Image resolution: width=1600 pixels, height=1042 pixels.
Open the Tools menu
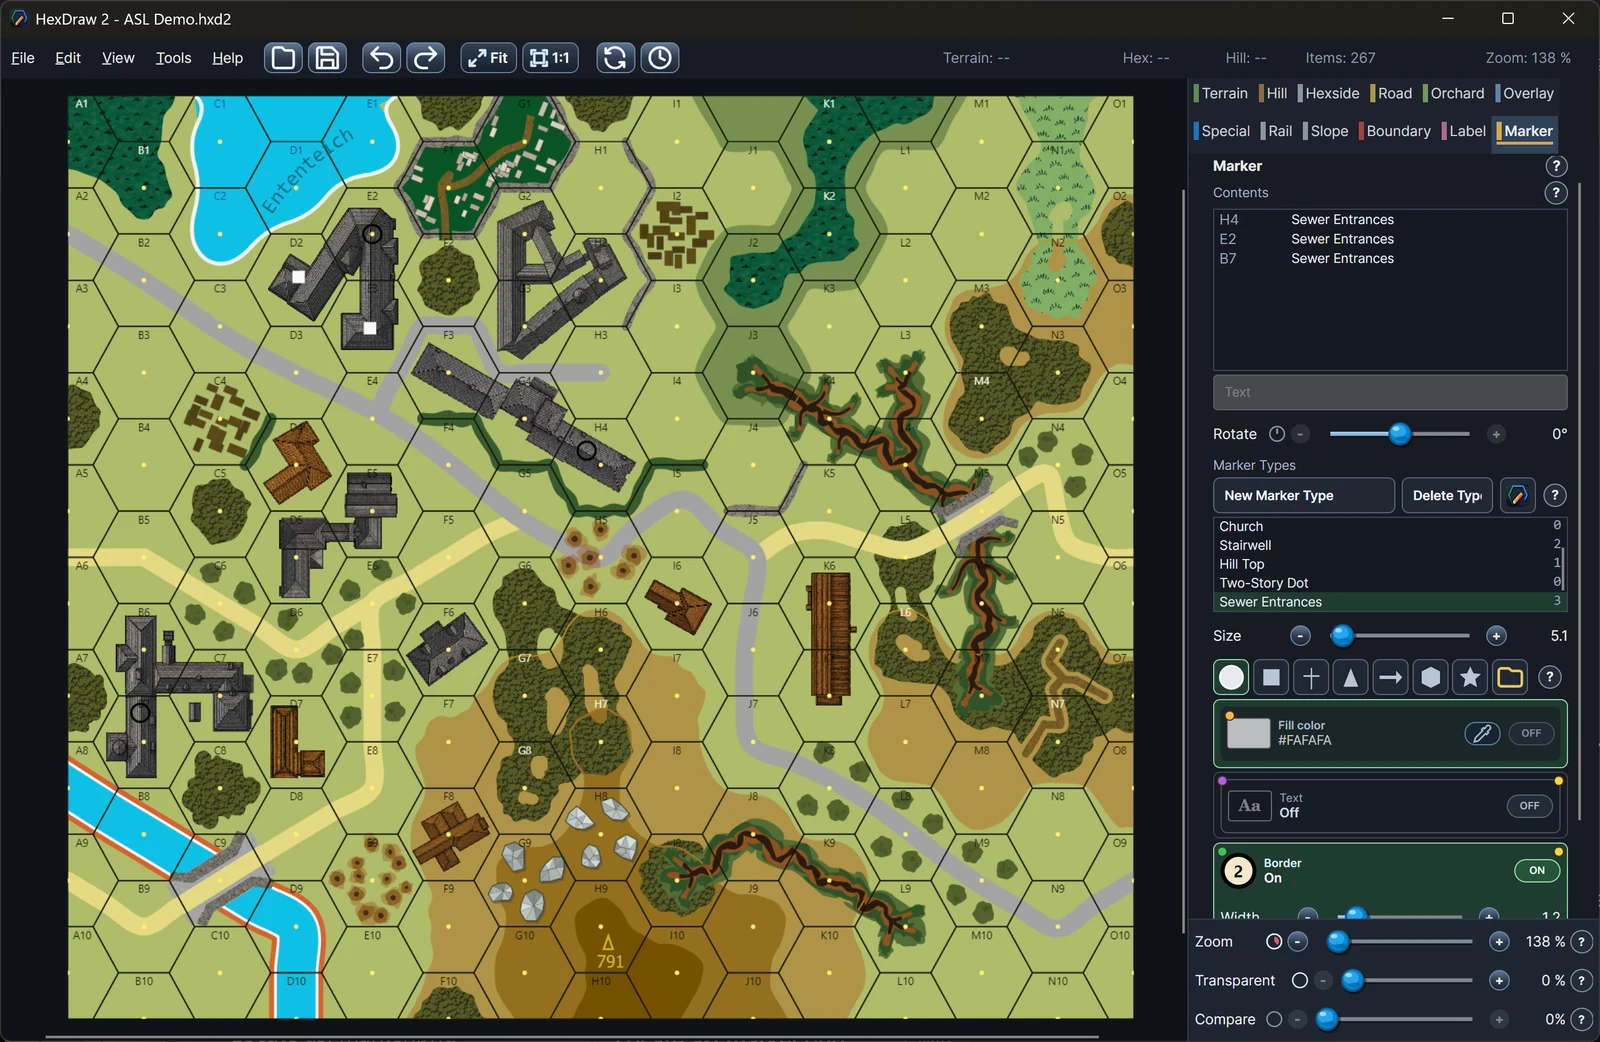tap(173, 58)
